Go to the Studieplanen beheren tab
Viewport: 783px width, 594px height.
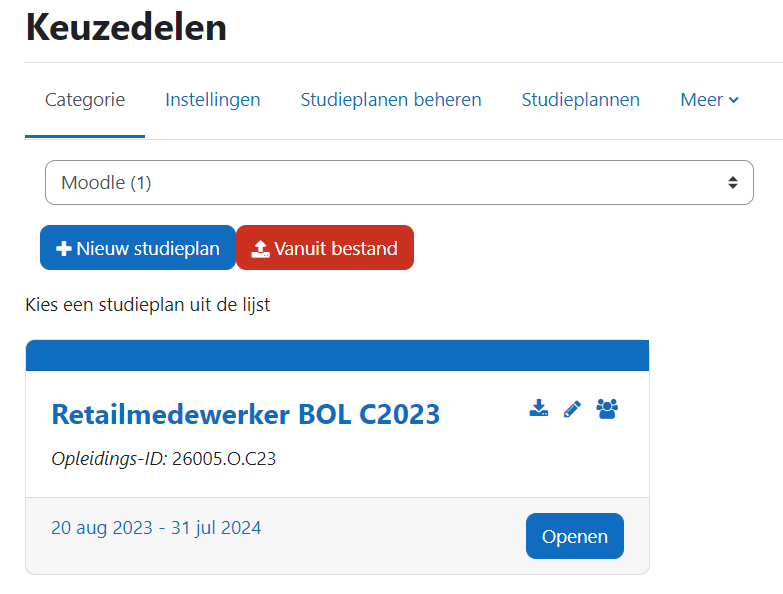[x=391, y=100]
